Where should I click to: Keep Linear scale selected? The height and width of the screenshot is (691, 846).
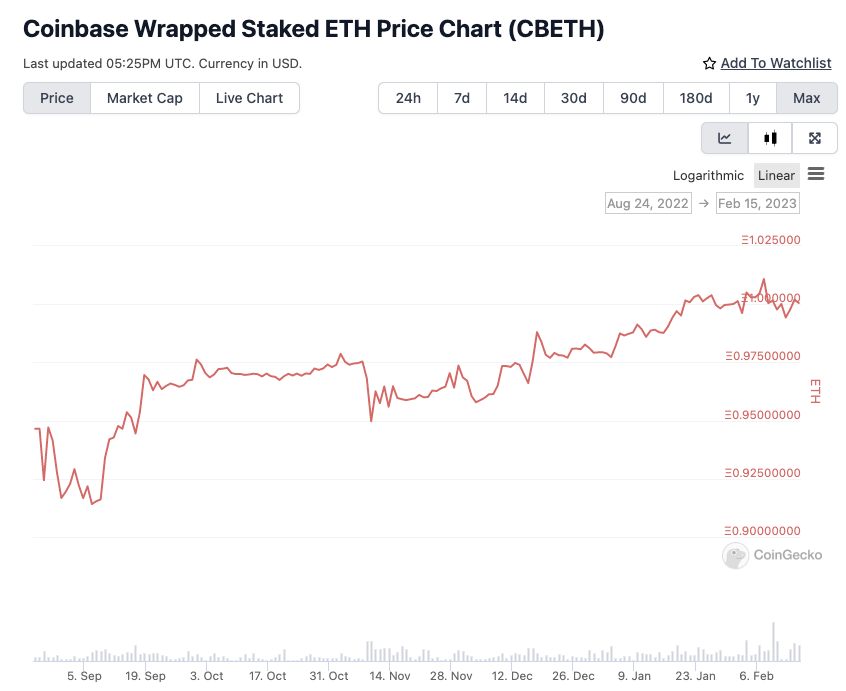pos(776,175)
